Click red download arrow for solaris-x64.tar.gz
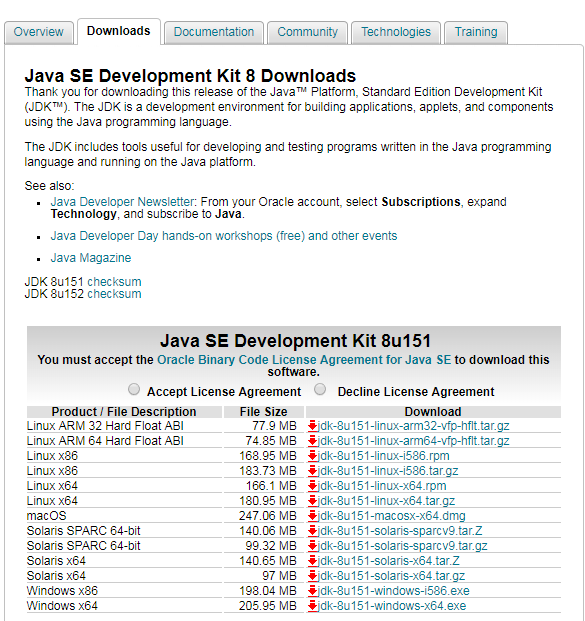This screenshot has height=621, width=585. point(313,576)
